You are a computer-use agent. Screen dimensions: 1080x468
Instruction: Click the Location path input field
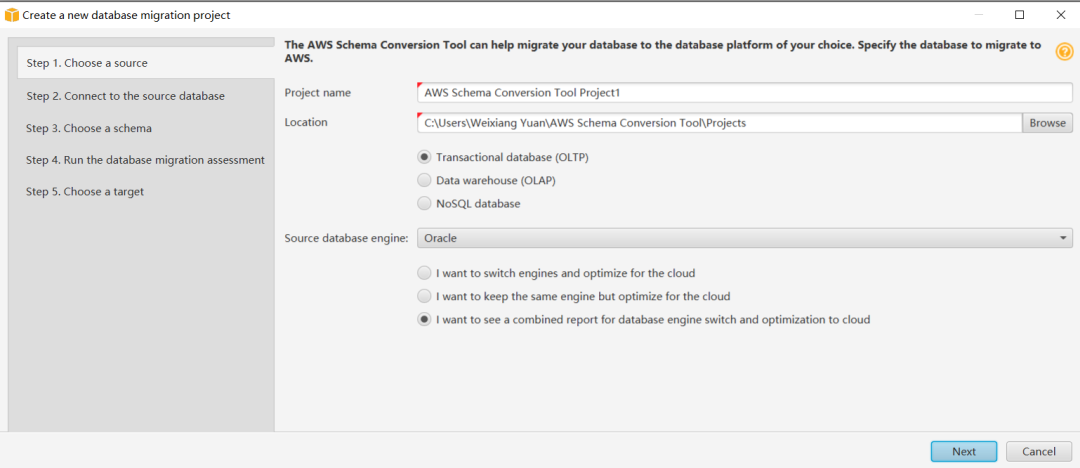click(718, 123)
